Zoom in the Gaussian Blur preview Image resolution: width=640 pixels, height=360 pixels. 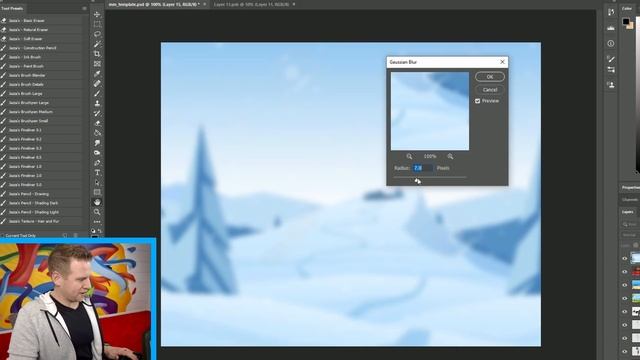pos(450,156)
